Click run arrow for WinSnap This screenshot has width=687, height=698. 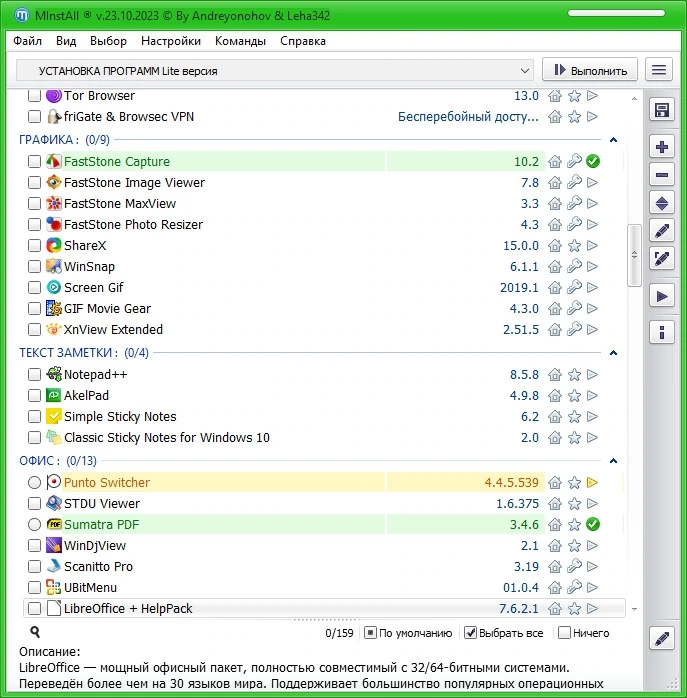point(593,266)
